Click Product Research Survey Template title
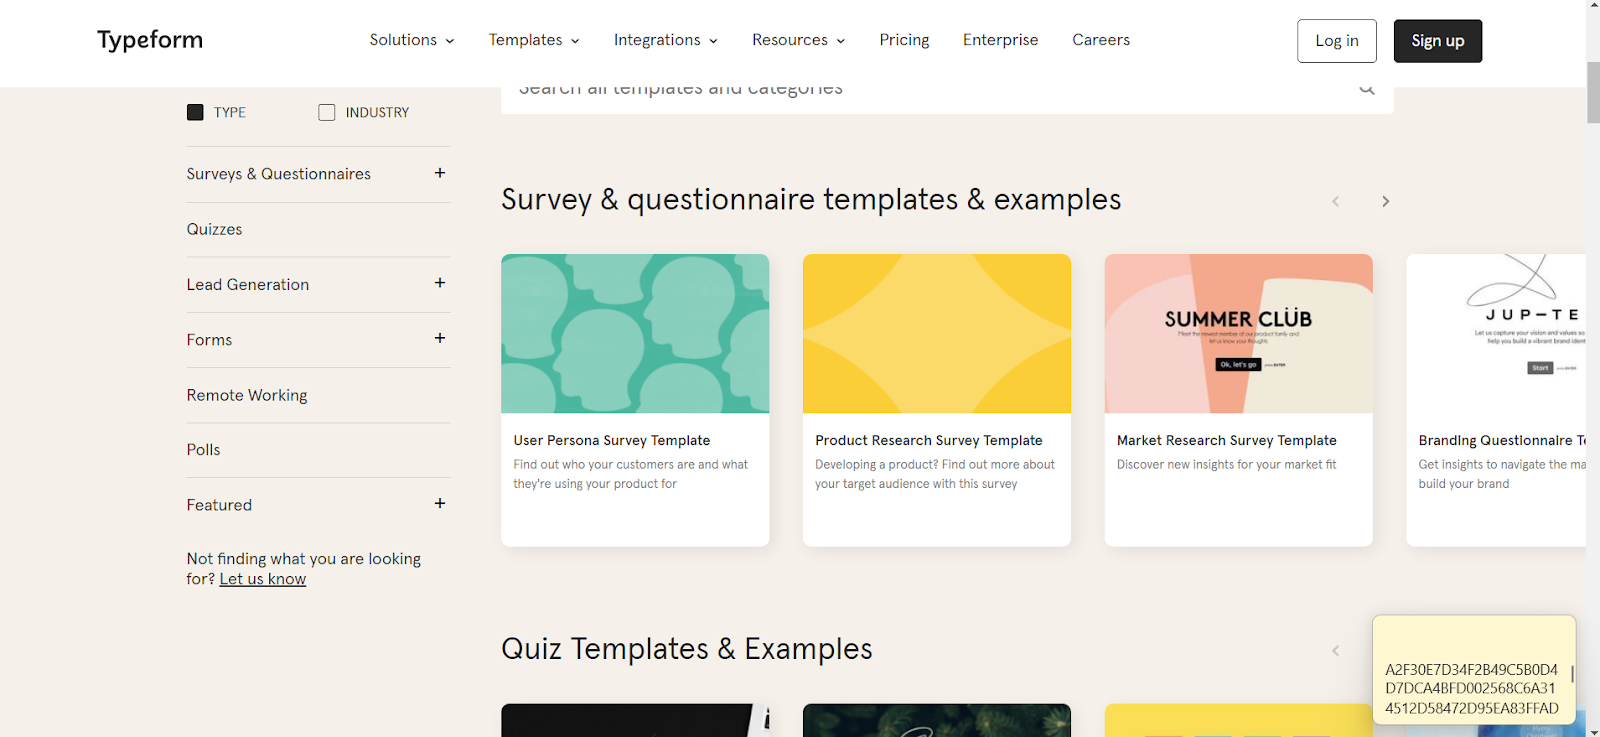Screen dimensions: 1600x737 point(929,440)
